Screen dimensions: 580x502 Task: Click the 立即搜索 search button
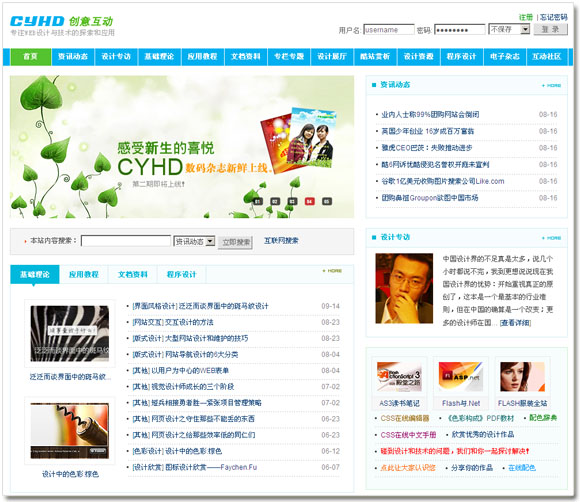point(236,242)
